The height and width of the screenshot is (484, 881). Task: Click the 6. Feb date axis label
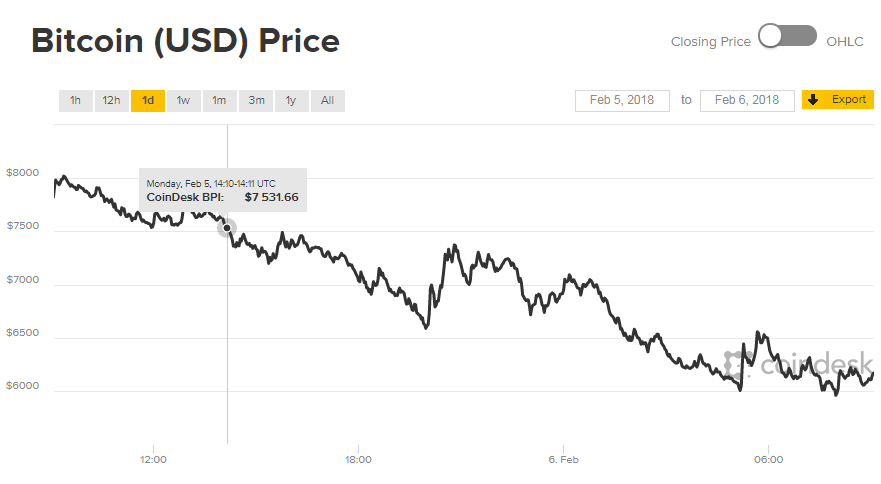(563, 460)
